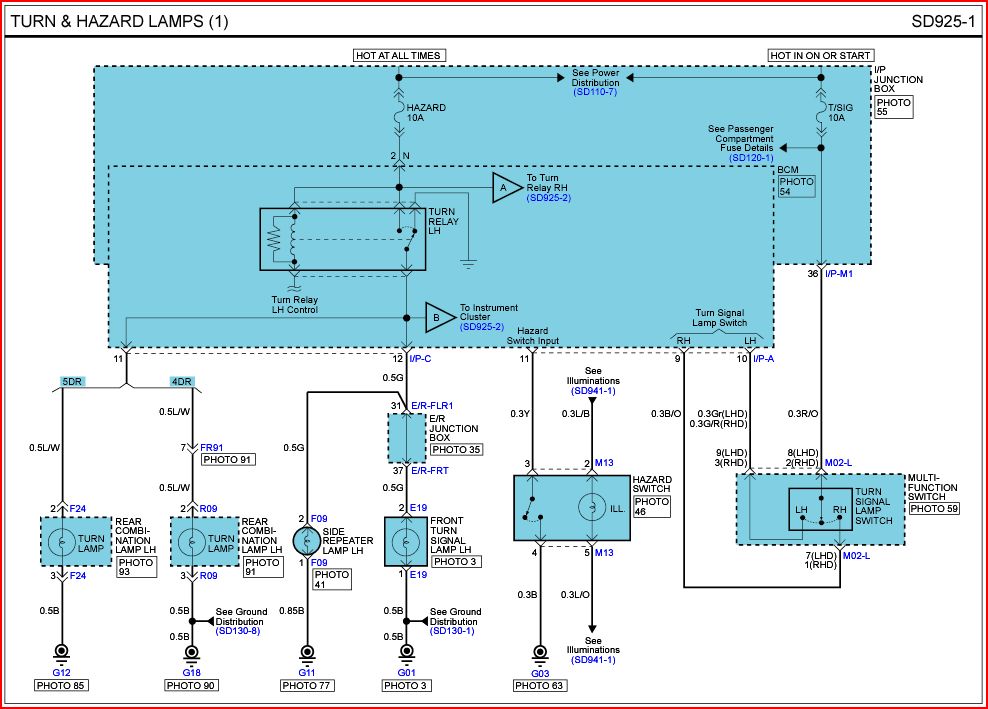The height and width of the screenshot is (709, 988).
Task: Select the 5DR variant label
Action: pyautogui.click(x=72, y=381)
